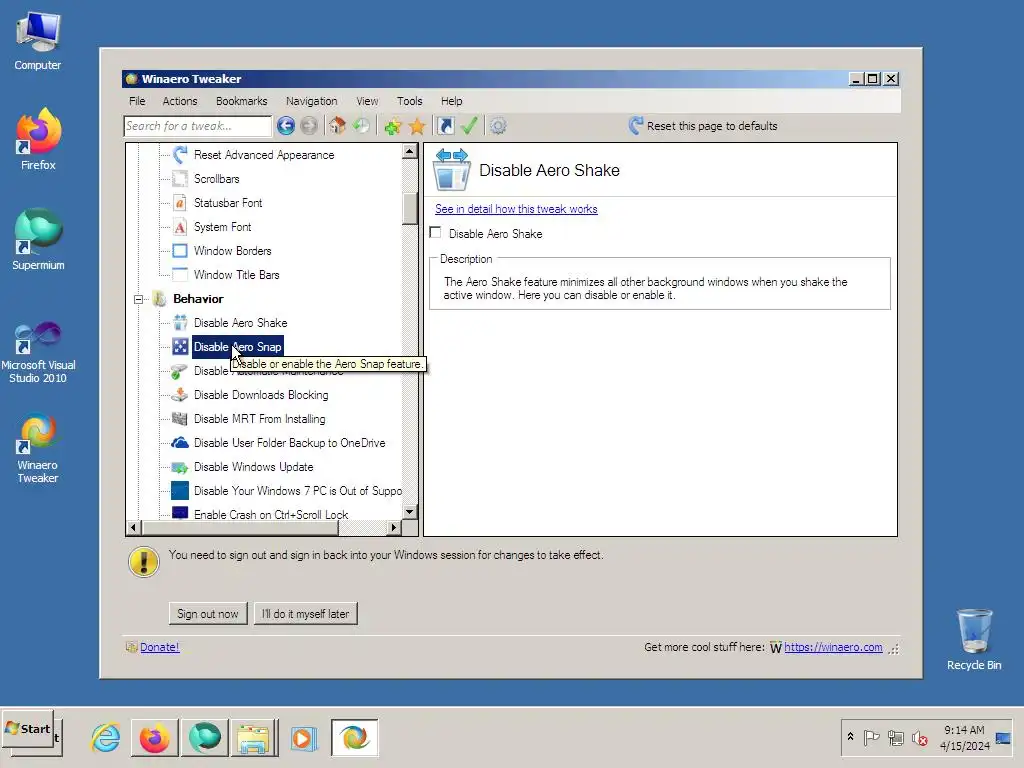Click the tree scrollbar up arrow
Viewport: 1024px width, 768px height.
tap(409, 152)
